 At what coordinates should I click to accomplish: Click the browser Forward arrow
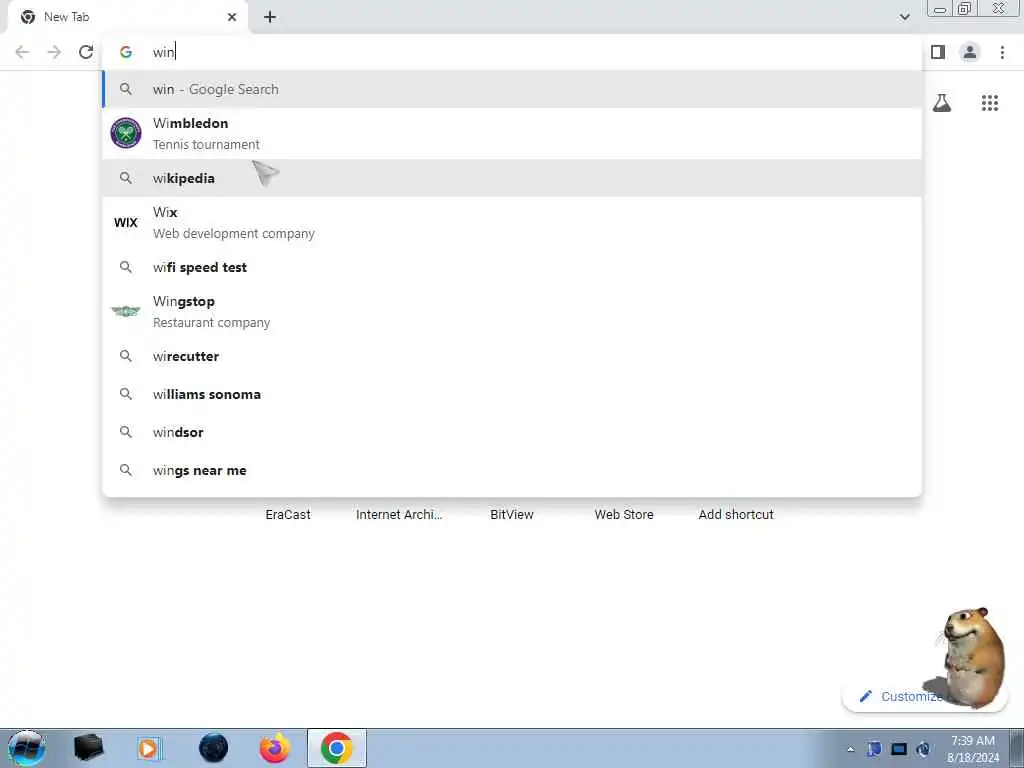tap(54, 52)
